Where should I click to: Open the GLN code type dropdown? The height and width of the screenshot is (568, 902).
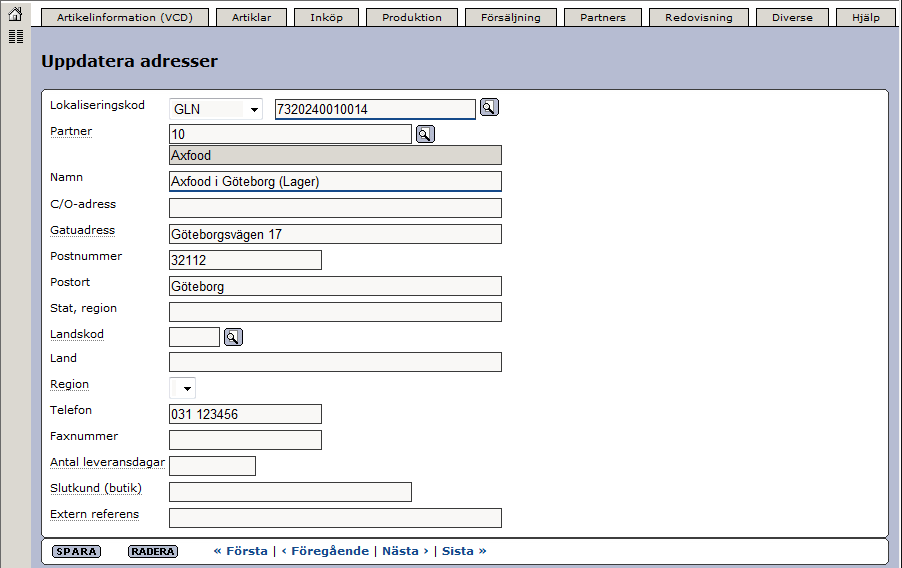point(216,109)
